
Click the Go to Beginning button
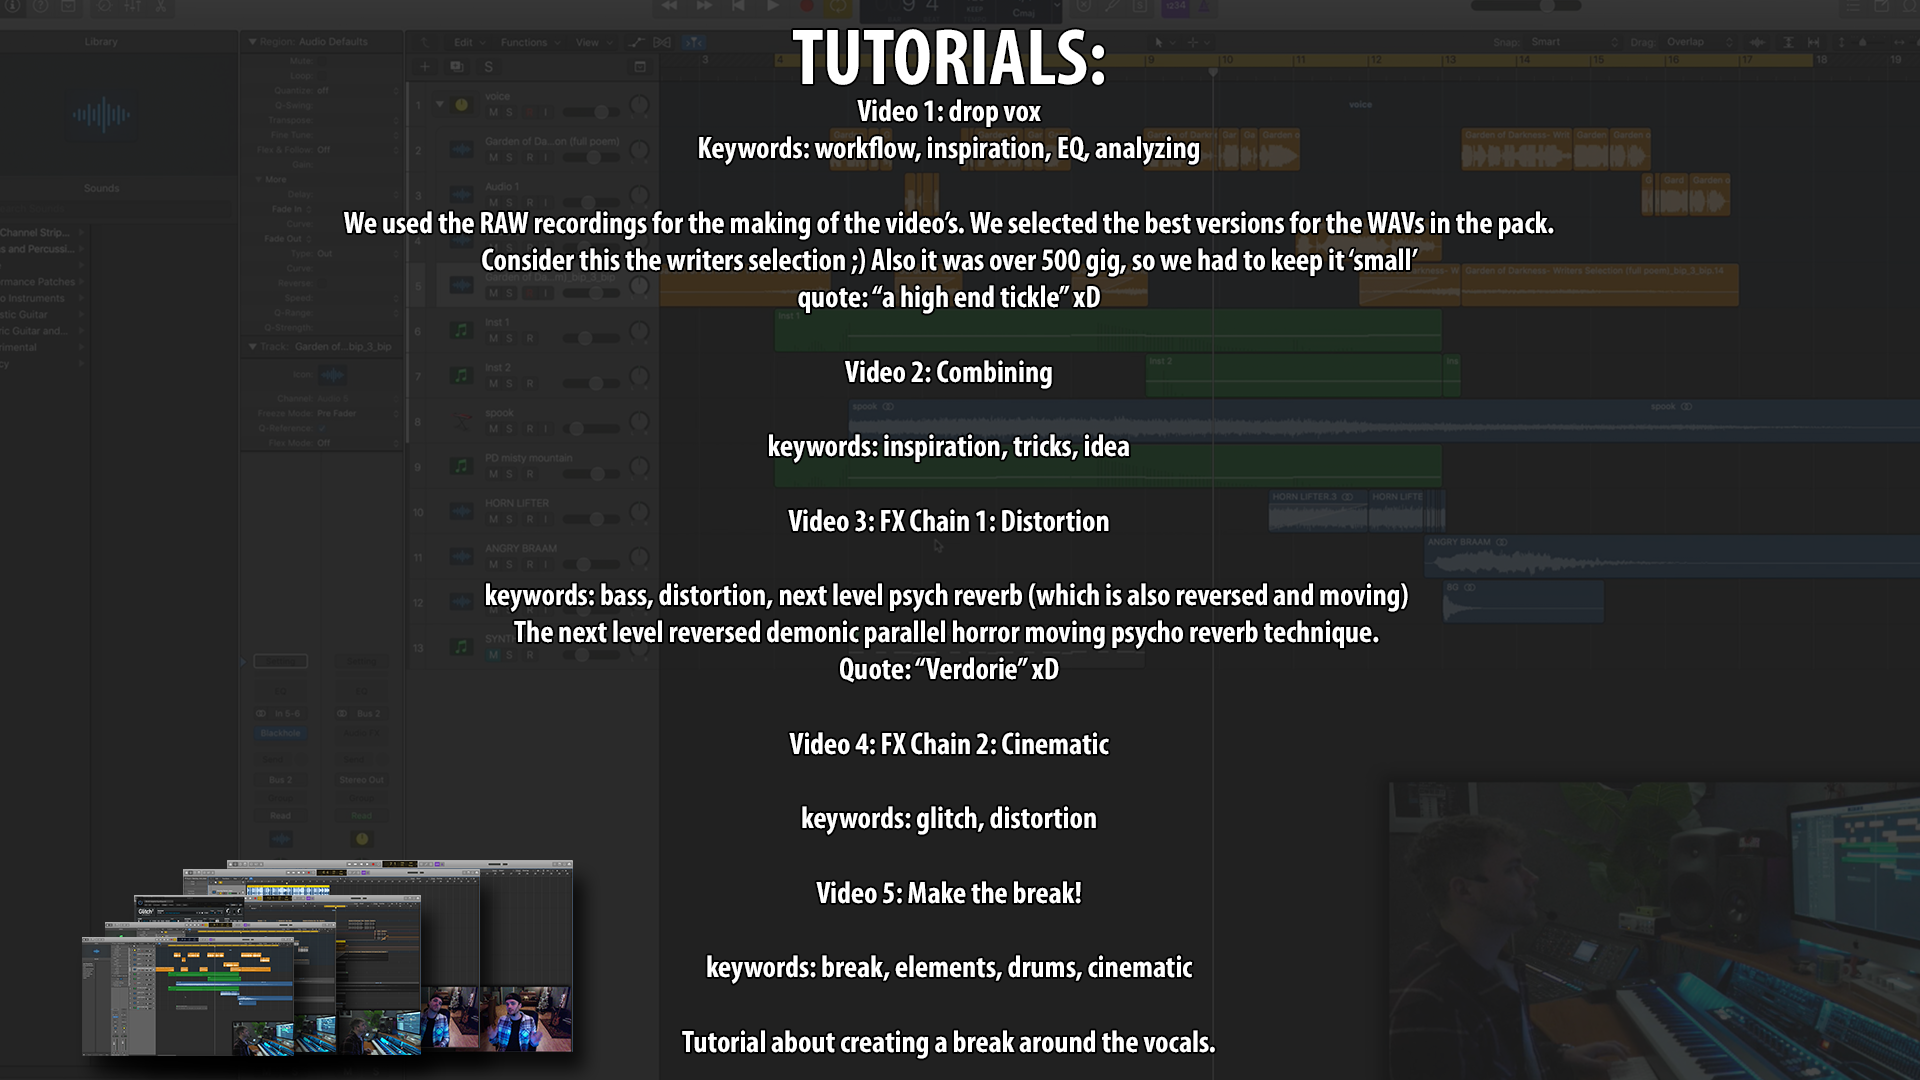point(738,6)
